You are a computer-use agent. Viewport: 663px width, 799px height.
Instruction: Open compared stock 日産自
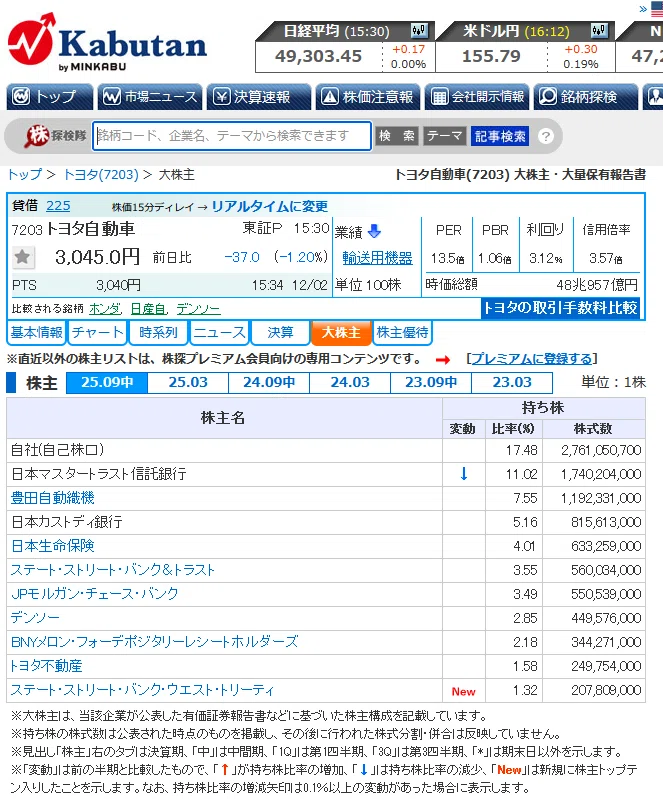[x=148, y=309]
